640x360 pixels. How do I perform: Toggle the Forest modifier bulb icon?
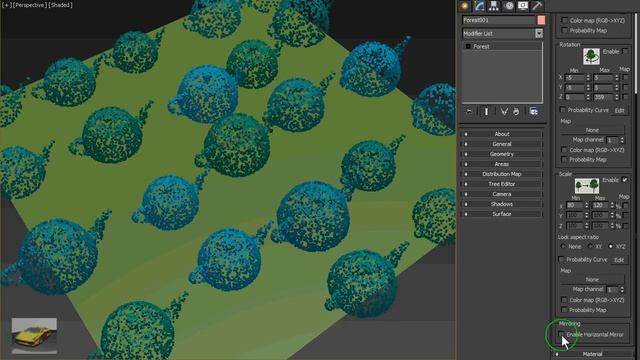click(x=468, y=47)
